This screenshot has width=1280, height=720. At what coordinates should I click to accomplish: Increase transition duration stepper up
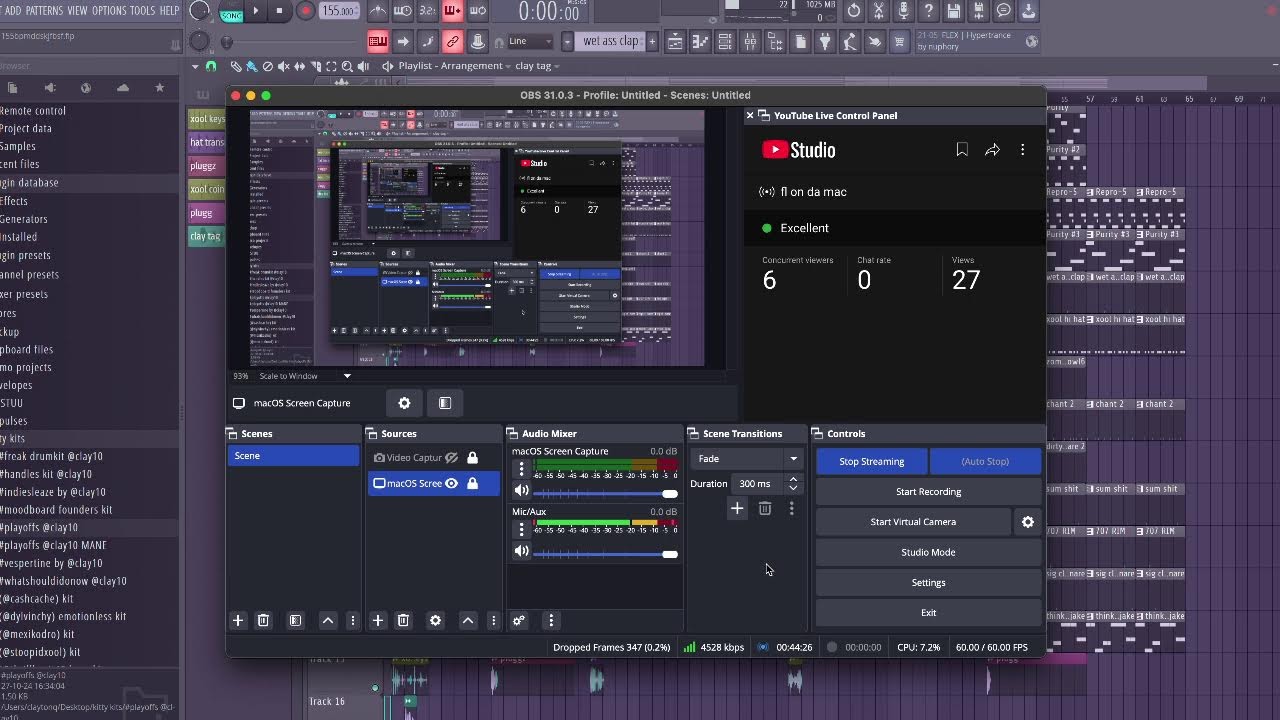click(793, 479)
